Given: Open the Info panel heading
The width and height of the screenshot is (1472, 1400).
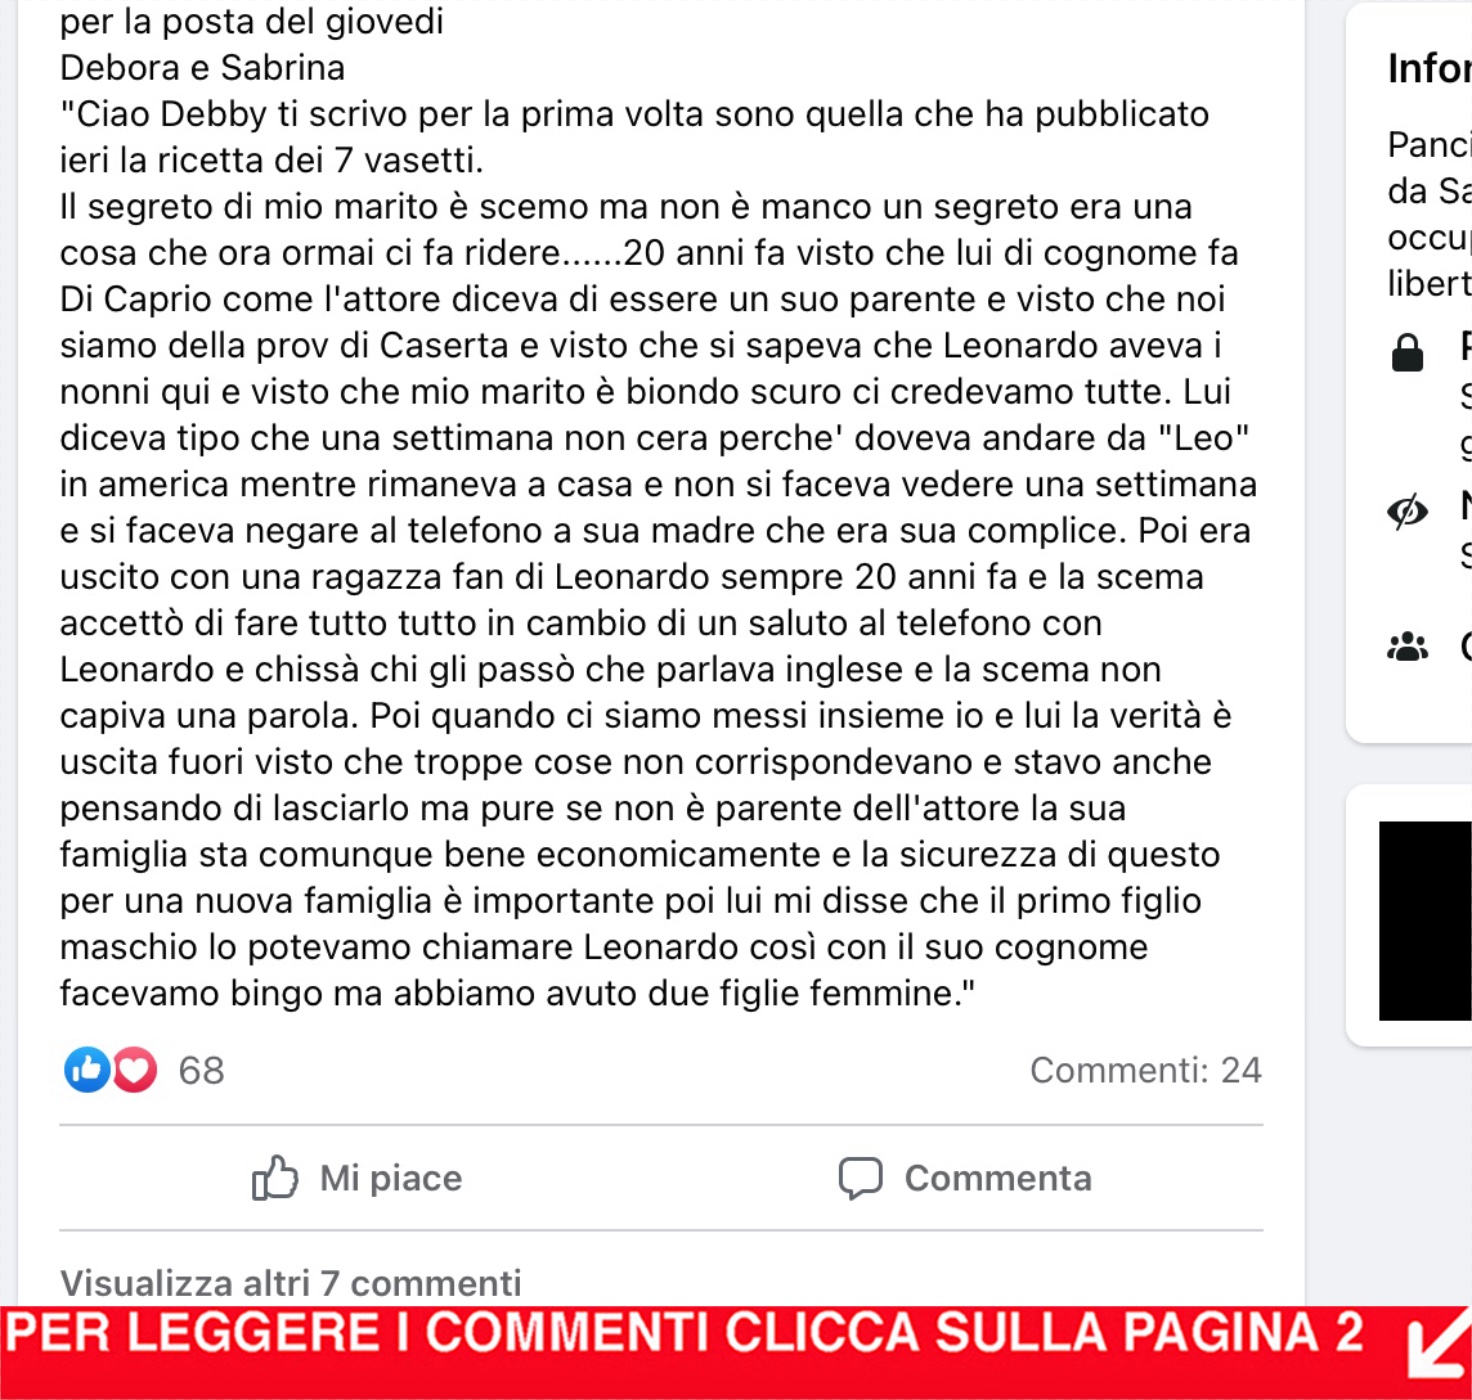Looking at the screenshot, I should point(1429,68).
